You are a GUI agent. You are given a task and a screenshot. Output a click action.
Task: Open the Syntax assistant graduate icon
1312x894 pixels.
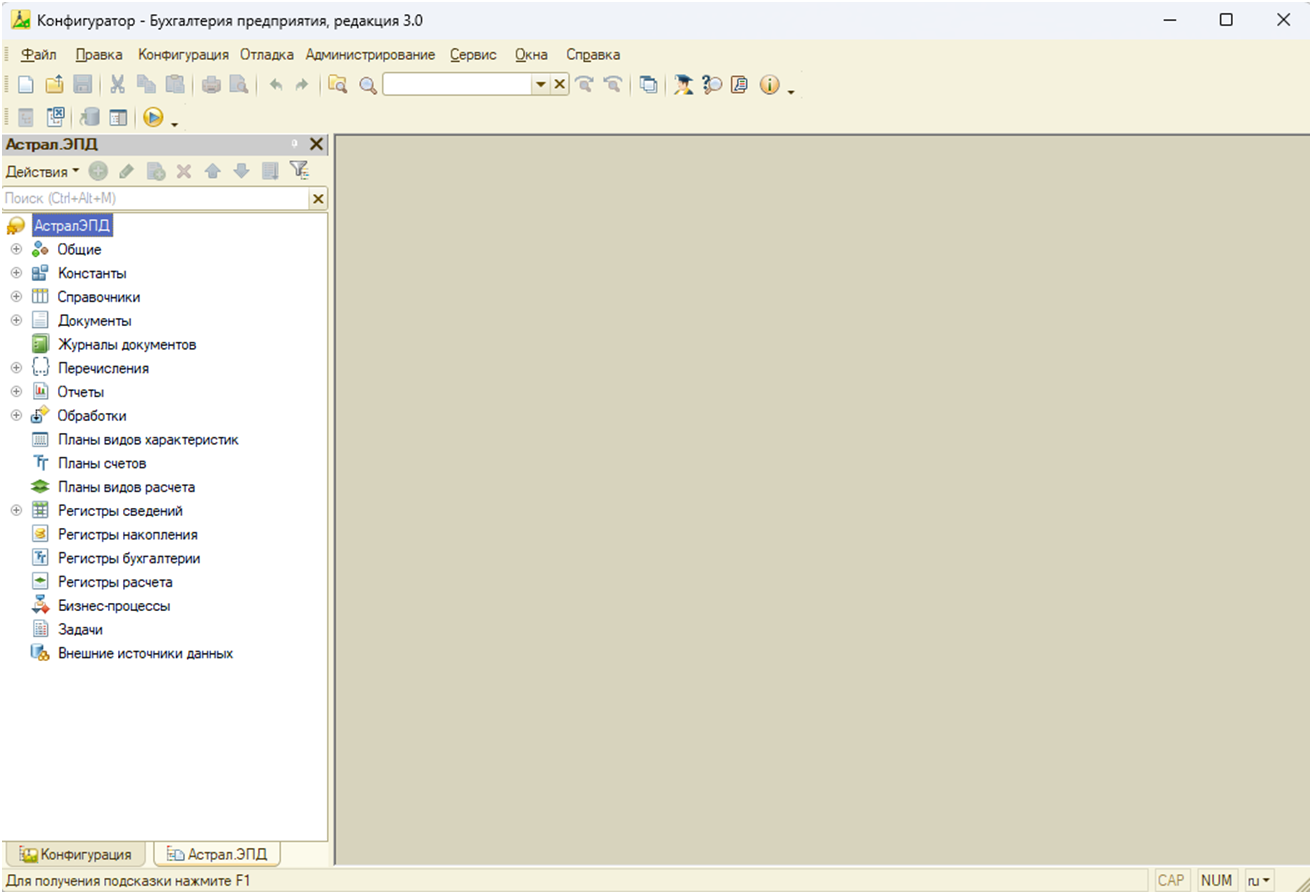click(x=684, y=86)
